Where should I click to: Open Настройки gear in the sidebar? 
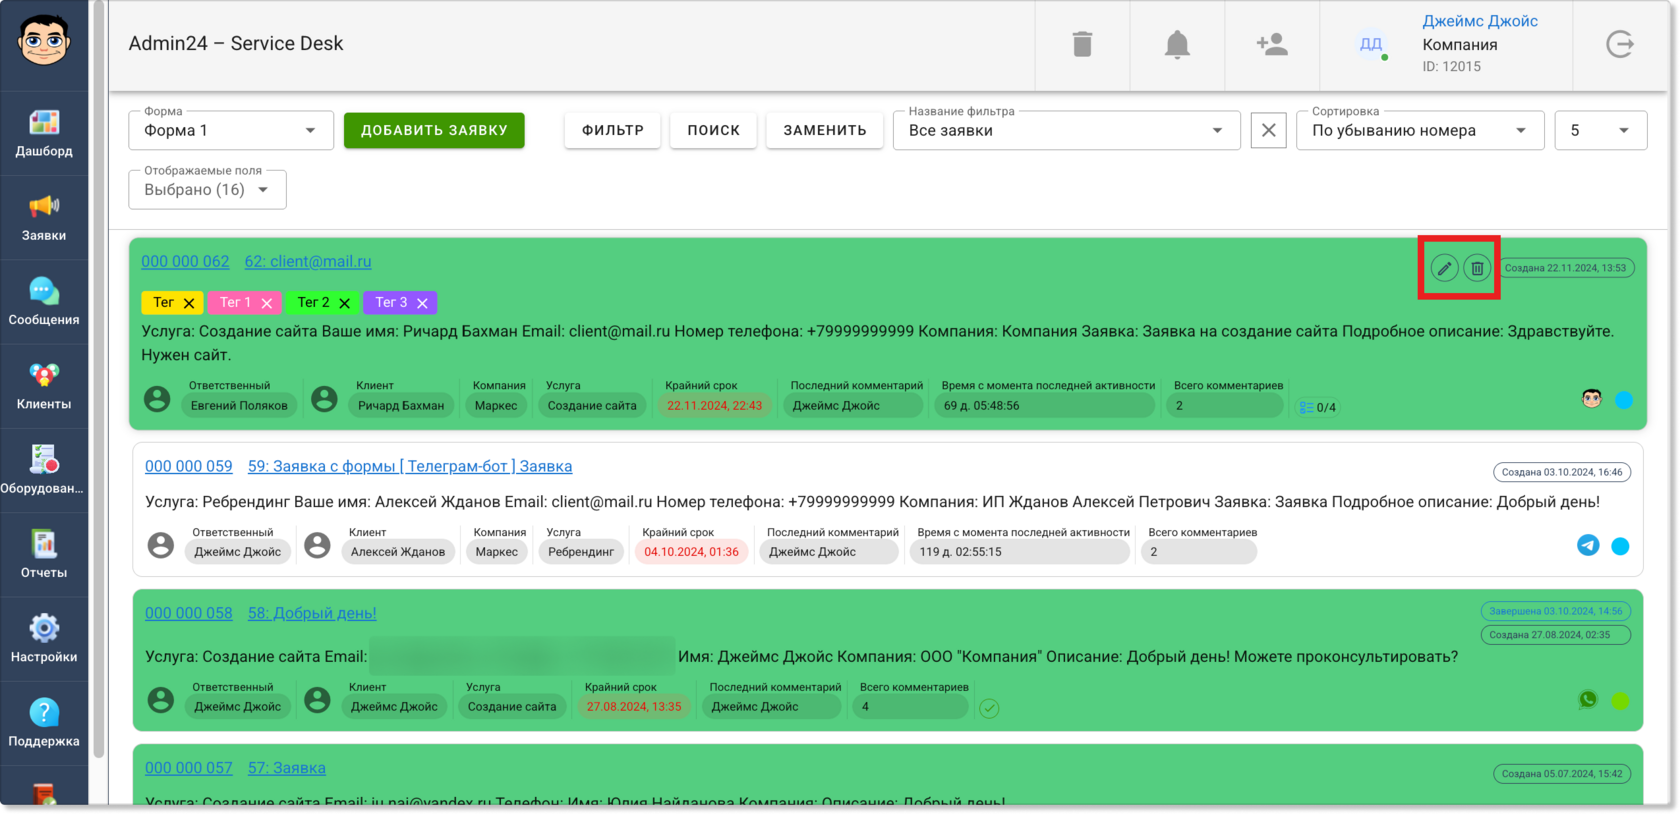pos(44,638)
